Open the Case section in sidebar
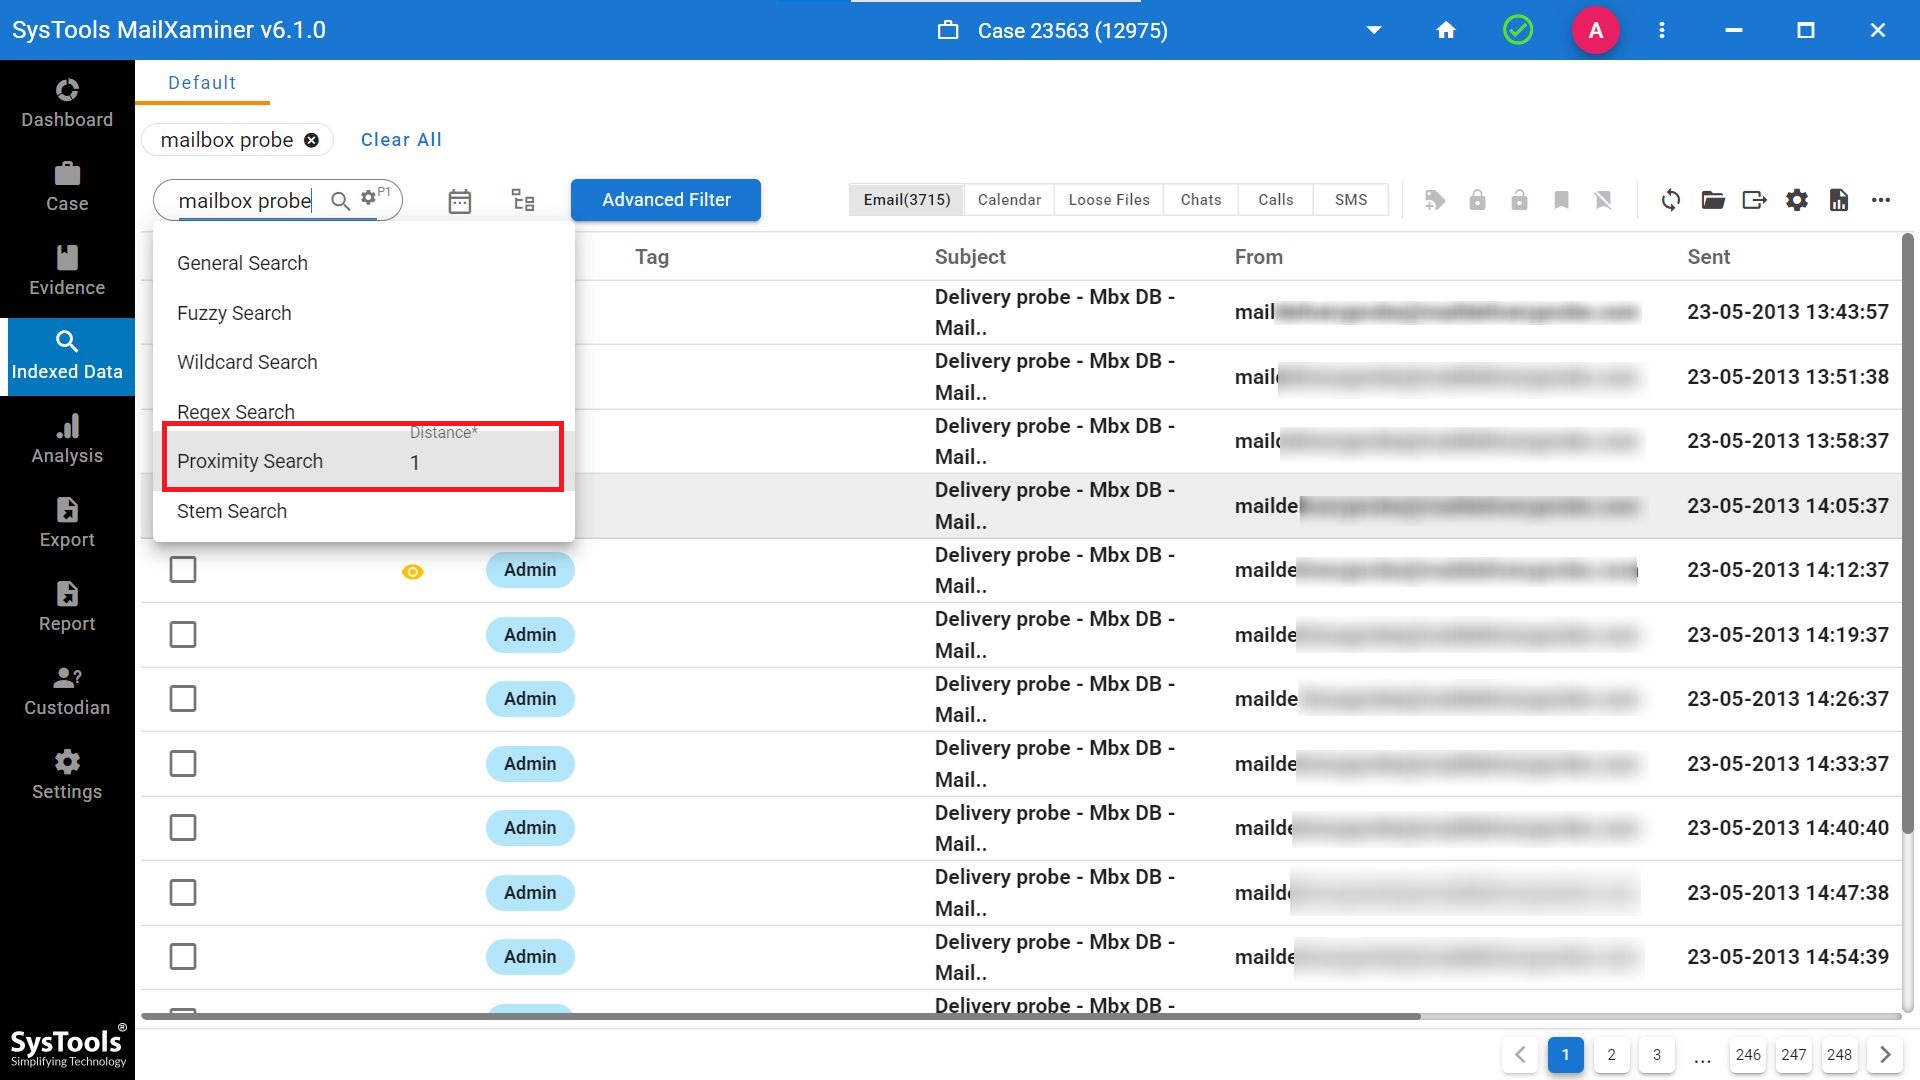Image resolution: width=1920 pixels, height=1080 pixels. point(67,187)
